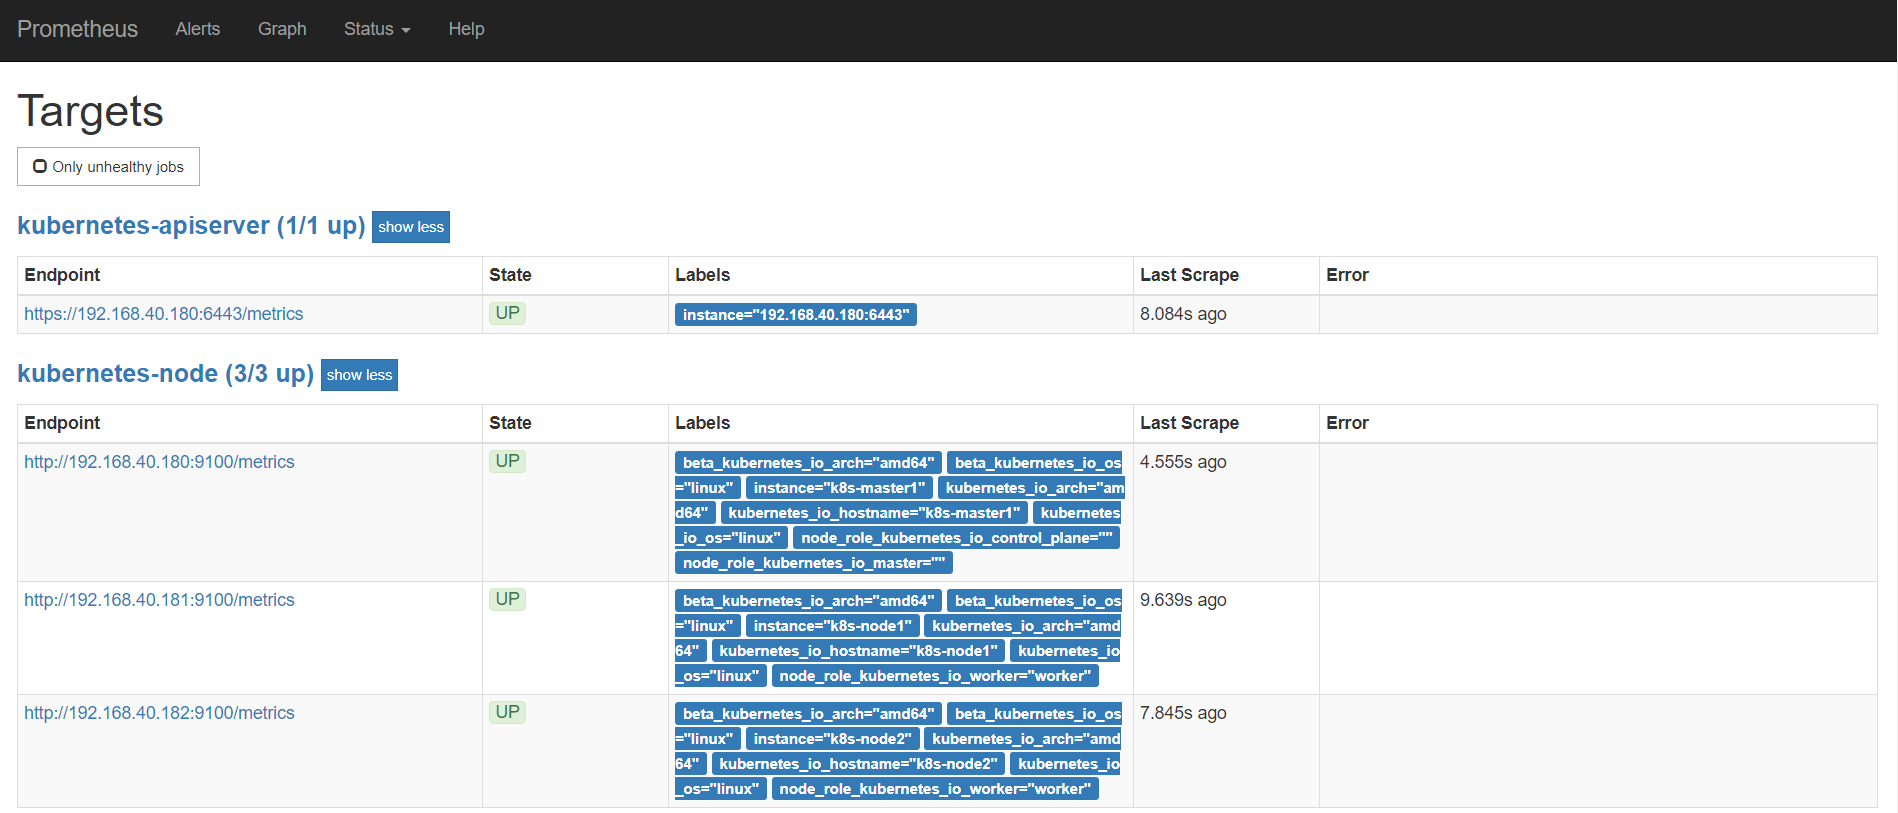The image size is (1898, 813).
Task: Collapse kubernetes-node with show less
Action: (359, 375)
